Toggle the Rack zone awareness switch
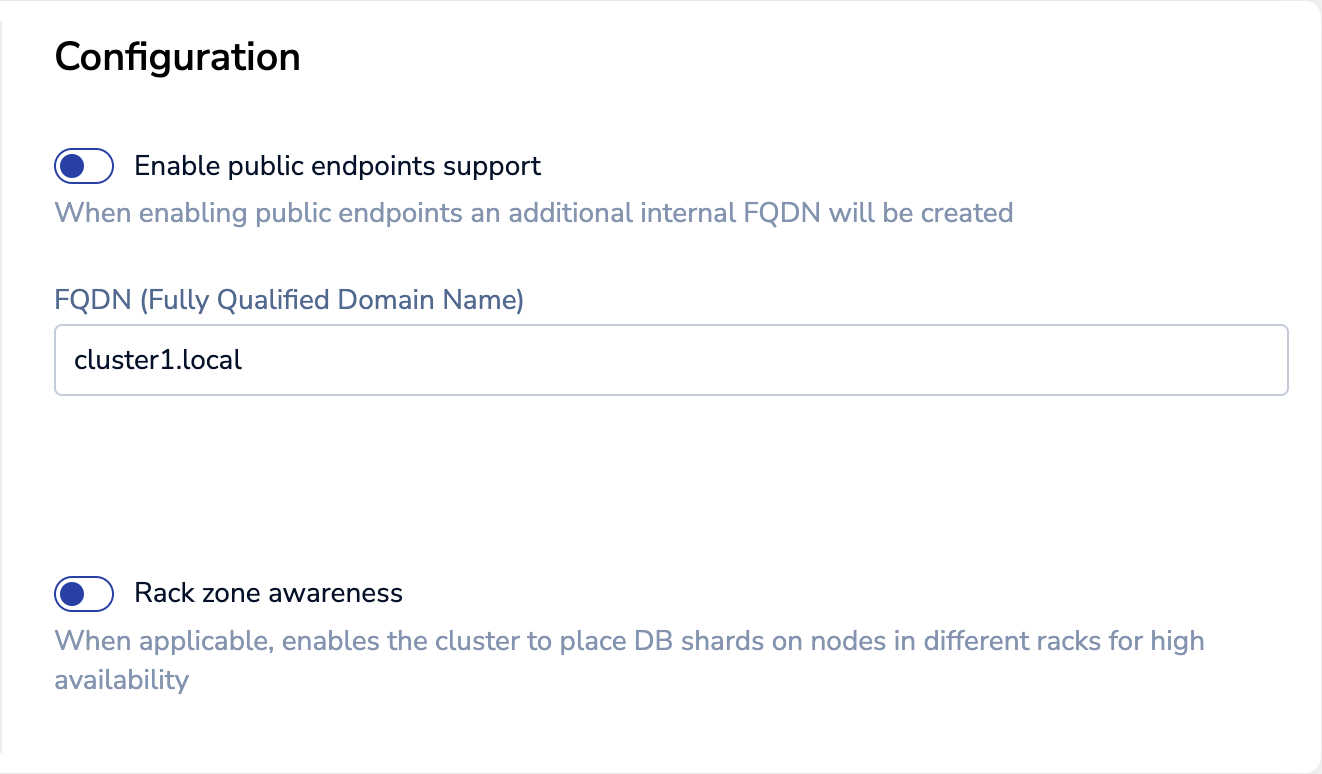1322x774 pixels. 84,594
